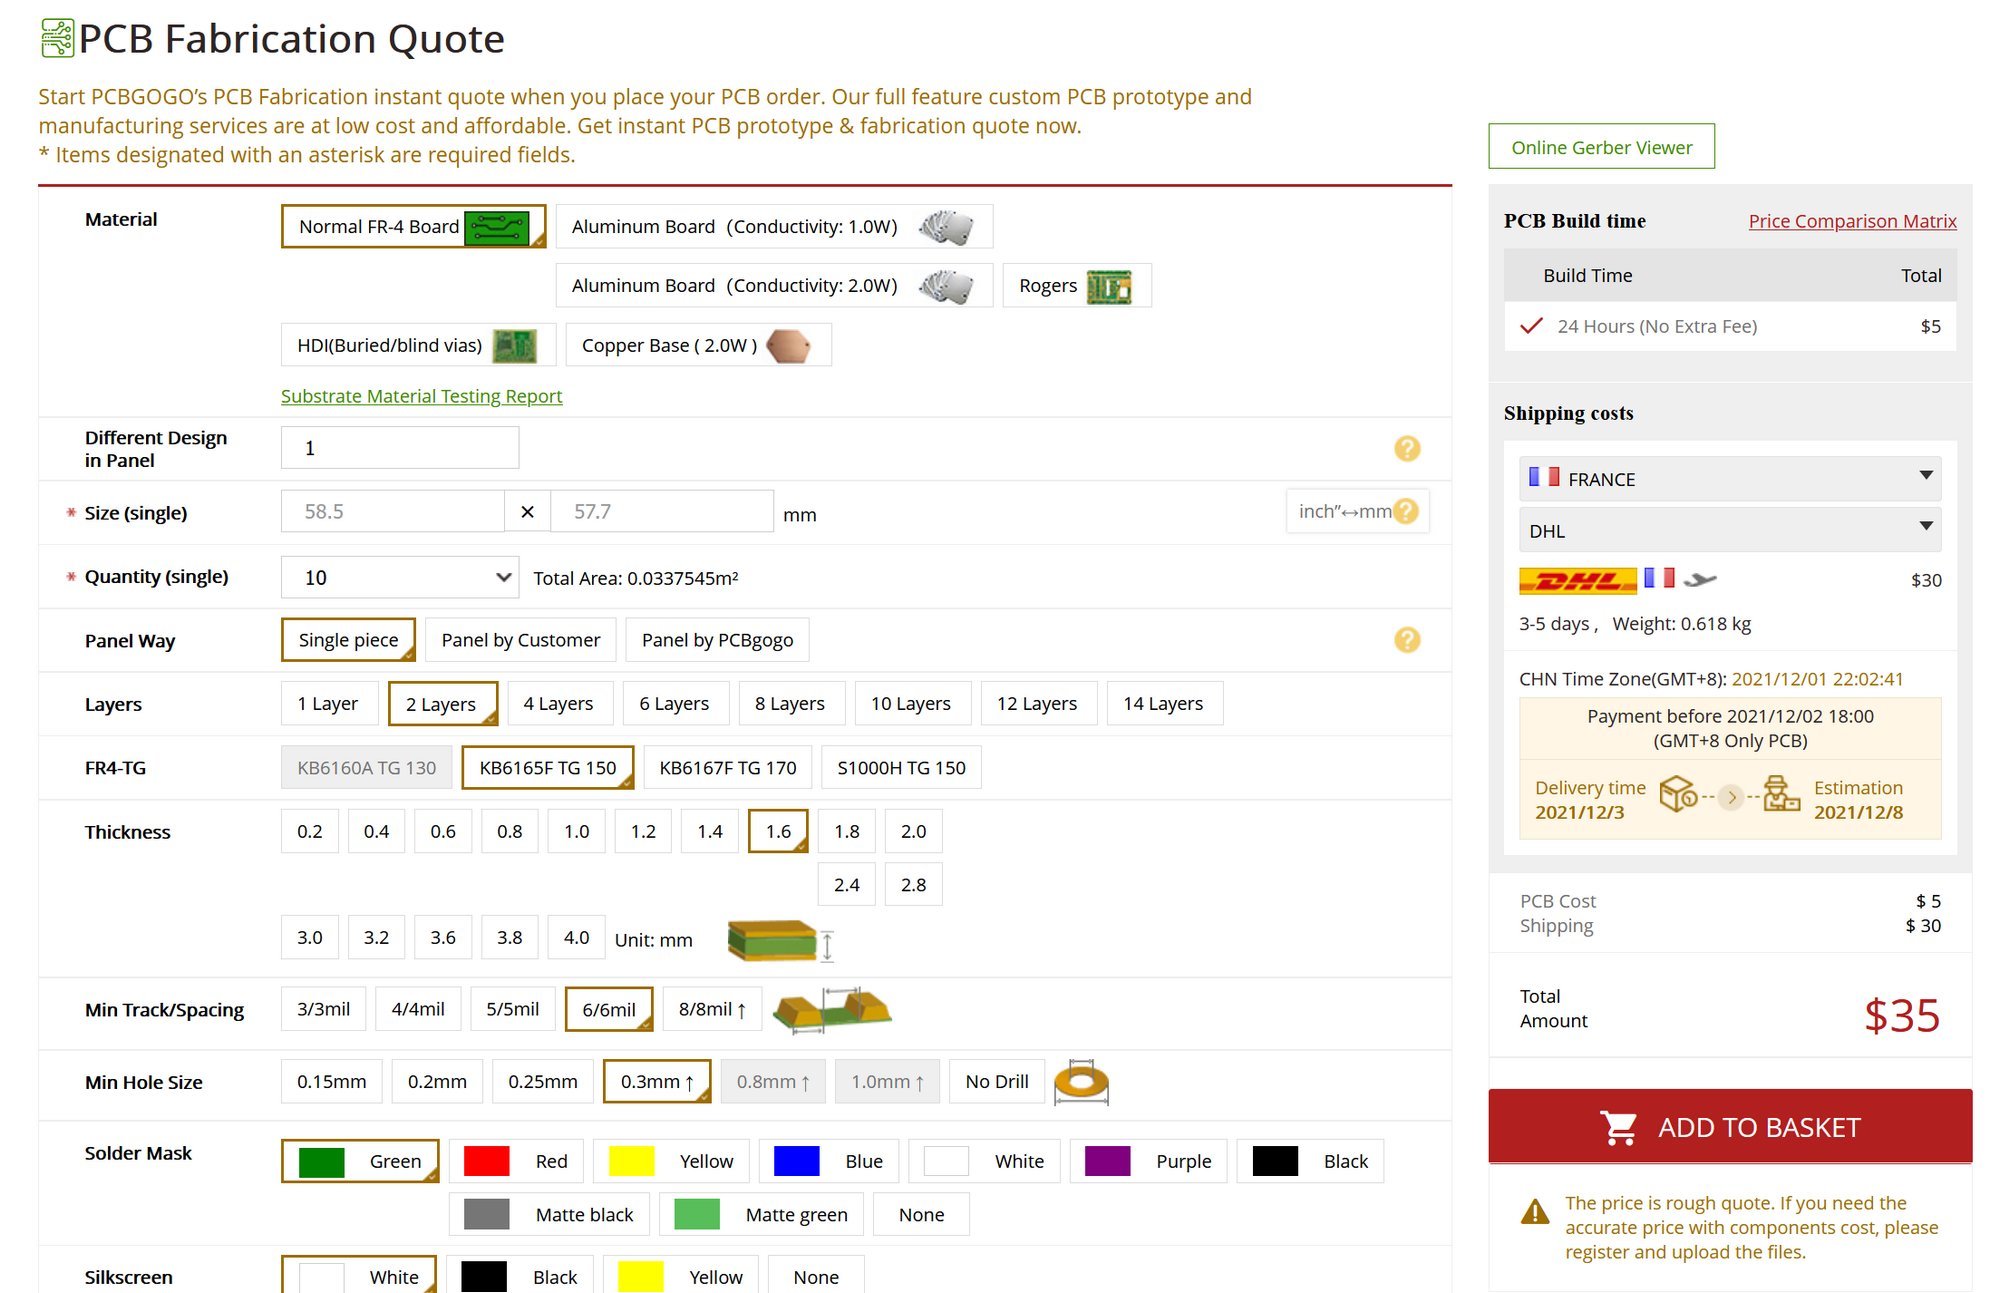Click the hole size ring illustration
Viewport: 2000px width, 1293px height.
tap(1081, 1082)
